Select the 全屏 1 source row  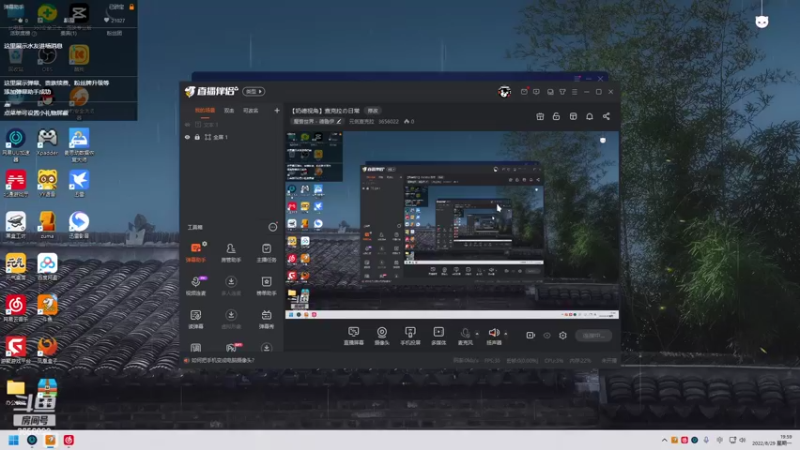pos(232,137)
